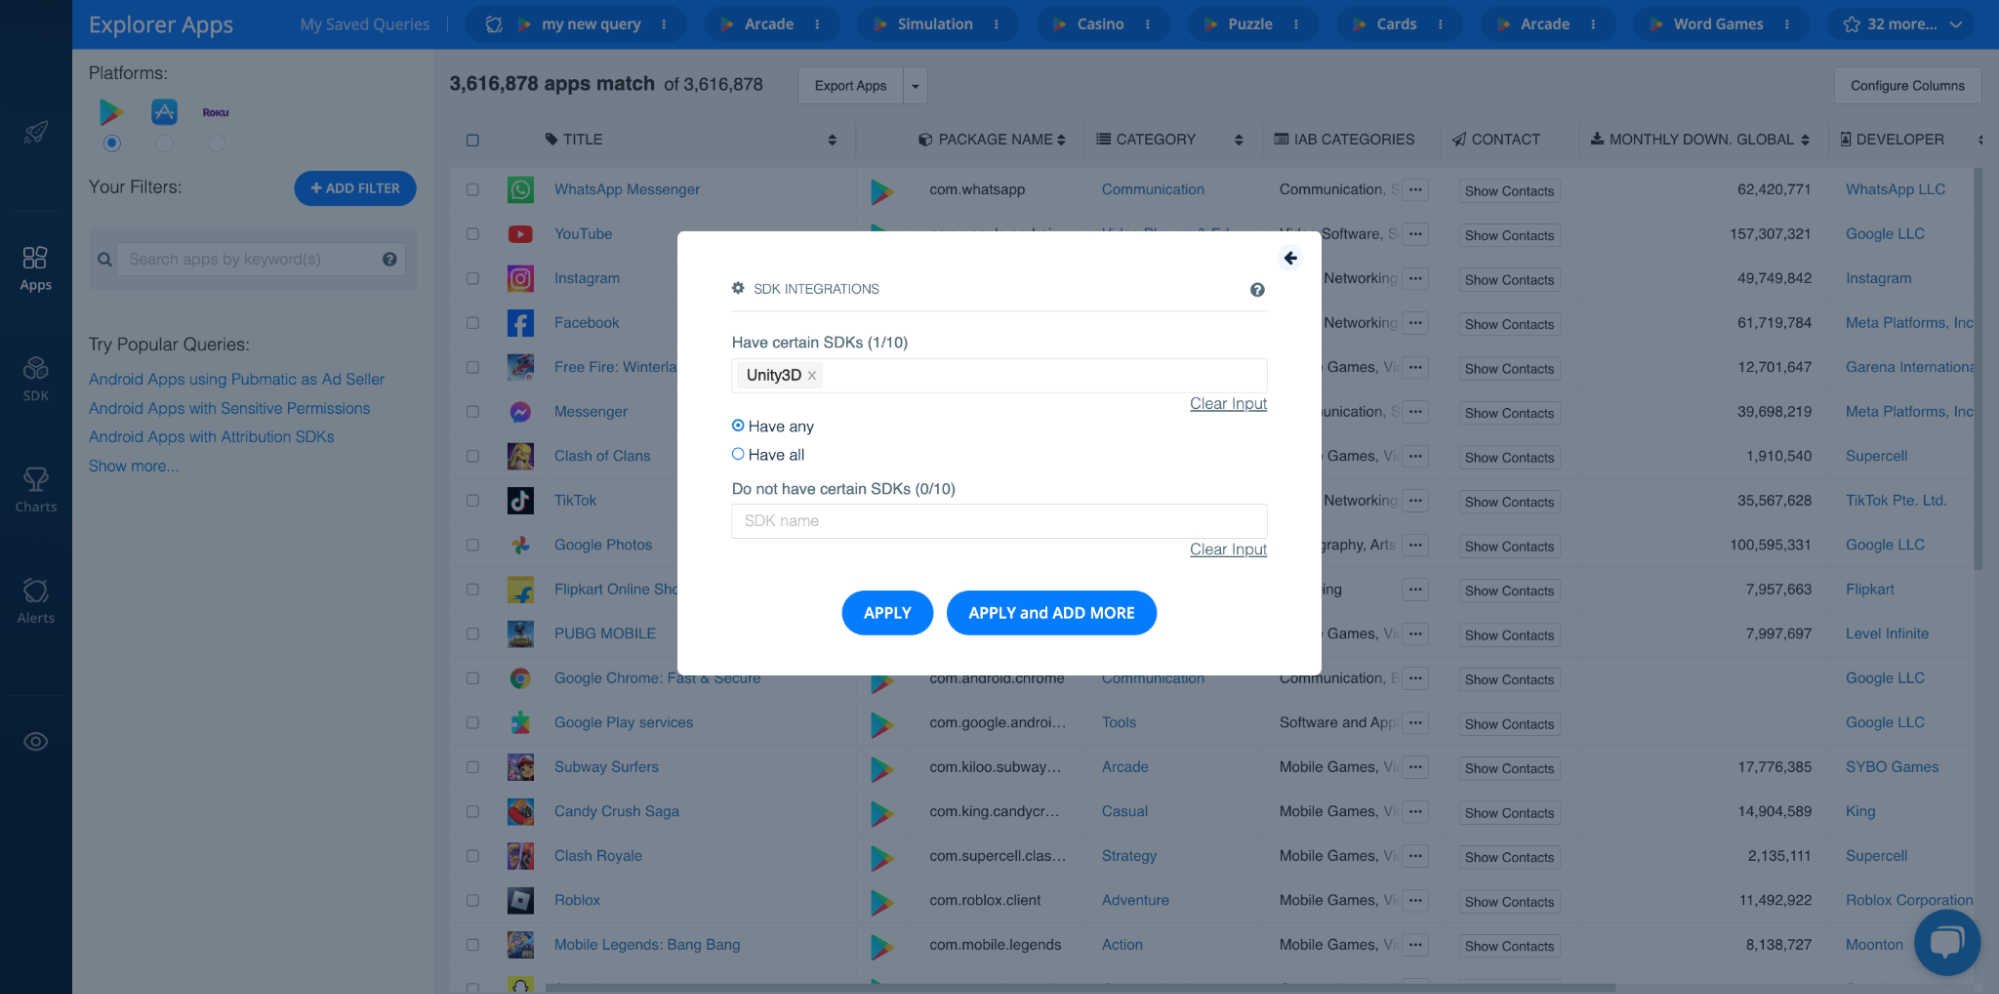Click APPLY and ADD MORE button
The image size is (1999, 994).
[x=1051, y=613]
